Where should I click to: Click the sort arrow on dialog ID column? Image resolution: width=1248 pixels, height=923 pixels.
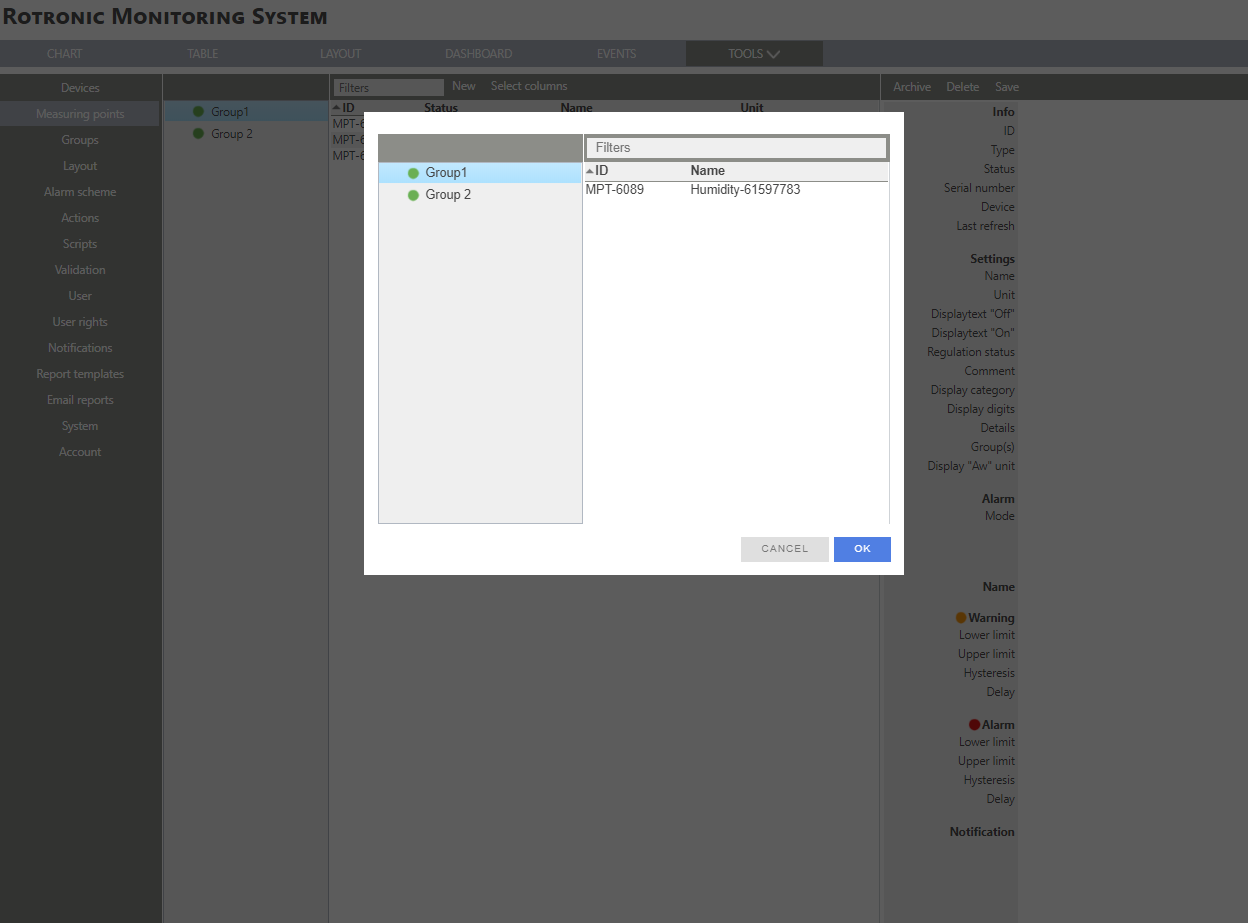point(590,171)
